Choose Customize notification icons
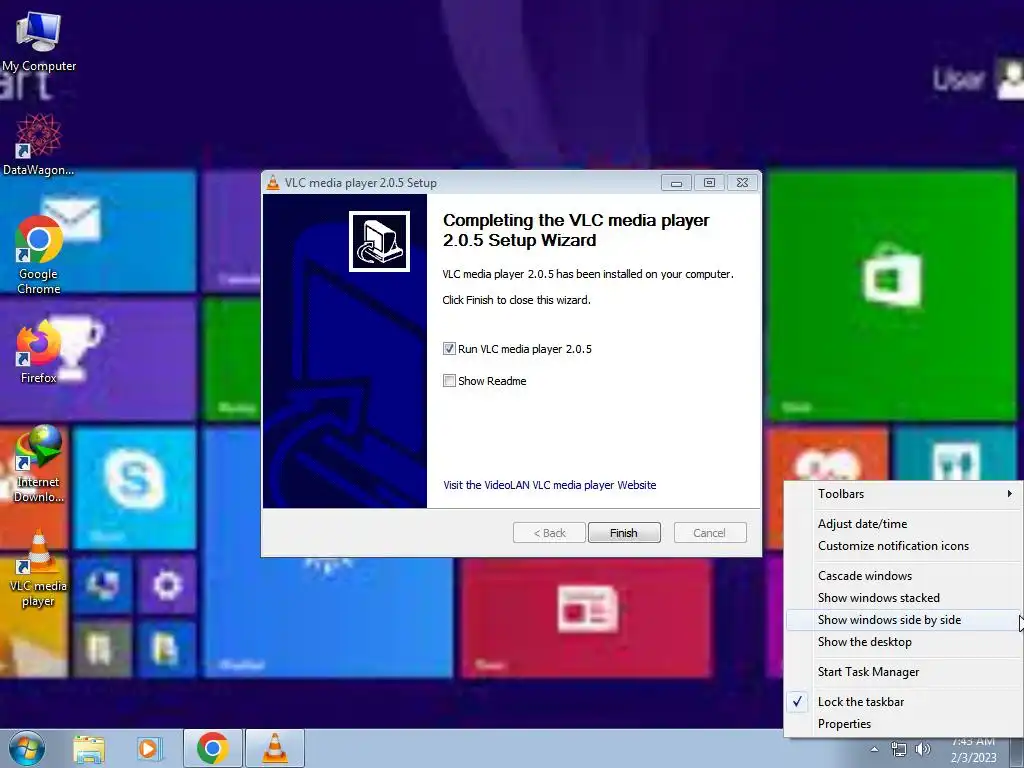The image size is (1024, 768). click(903, 546)
